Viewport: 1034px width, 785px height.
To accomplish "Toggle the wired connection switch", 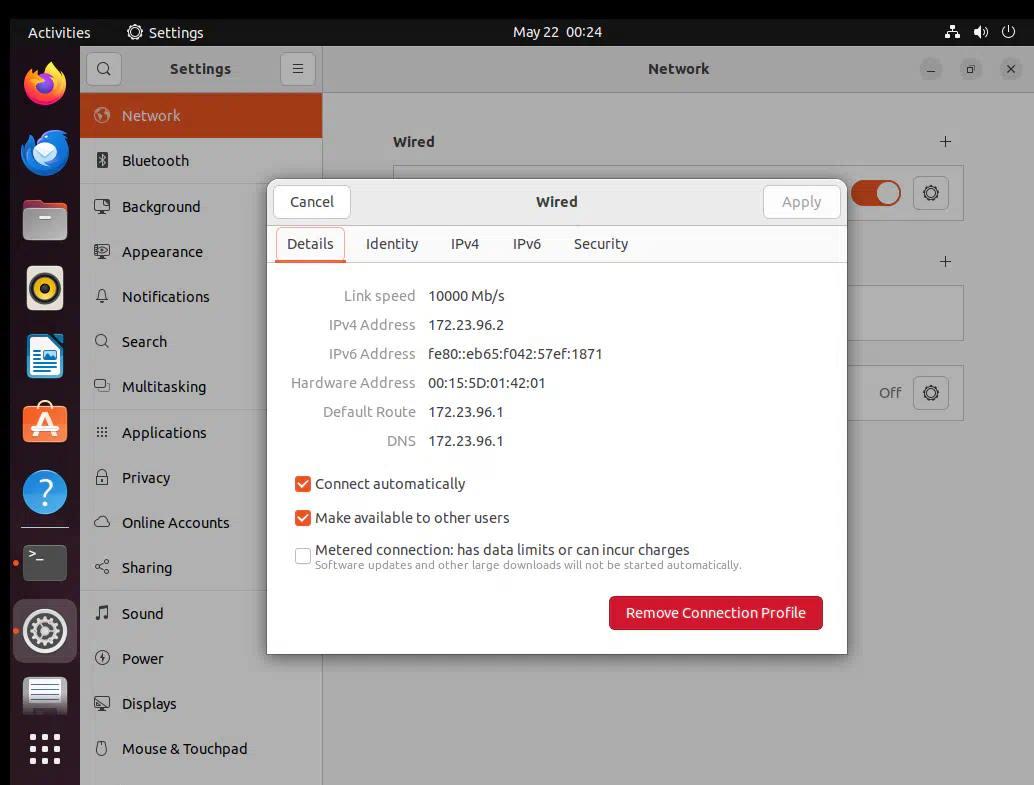I will pos(876,193).
